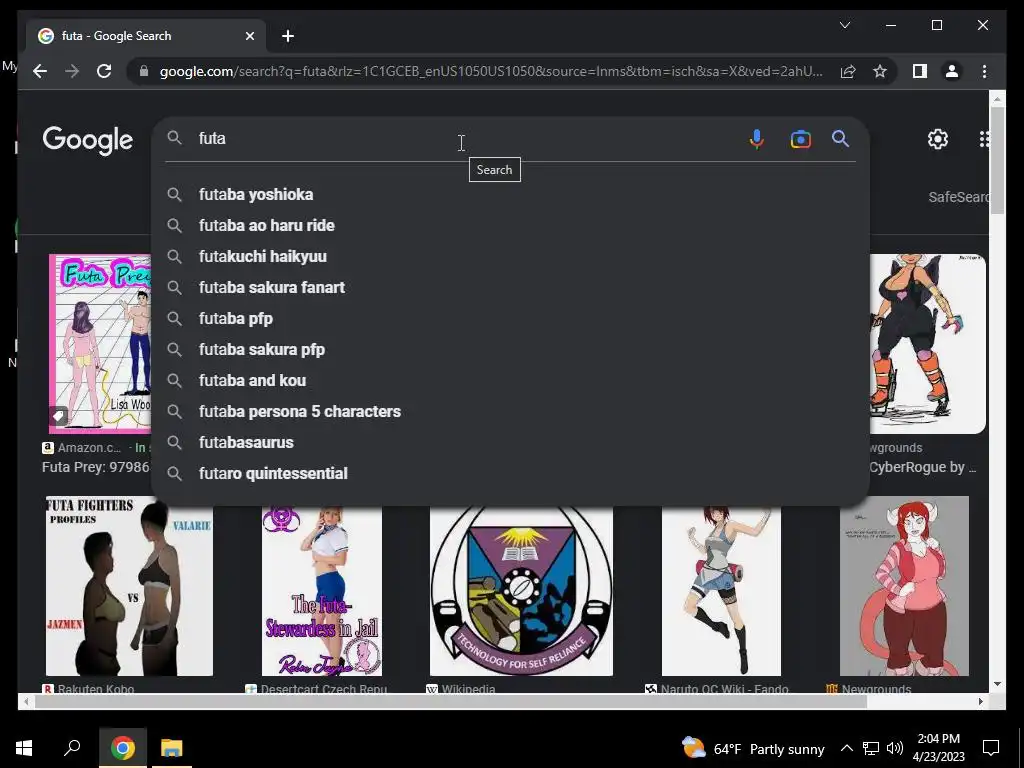View site information via the lock icon

click(x=144, y=71)
